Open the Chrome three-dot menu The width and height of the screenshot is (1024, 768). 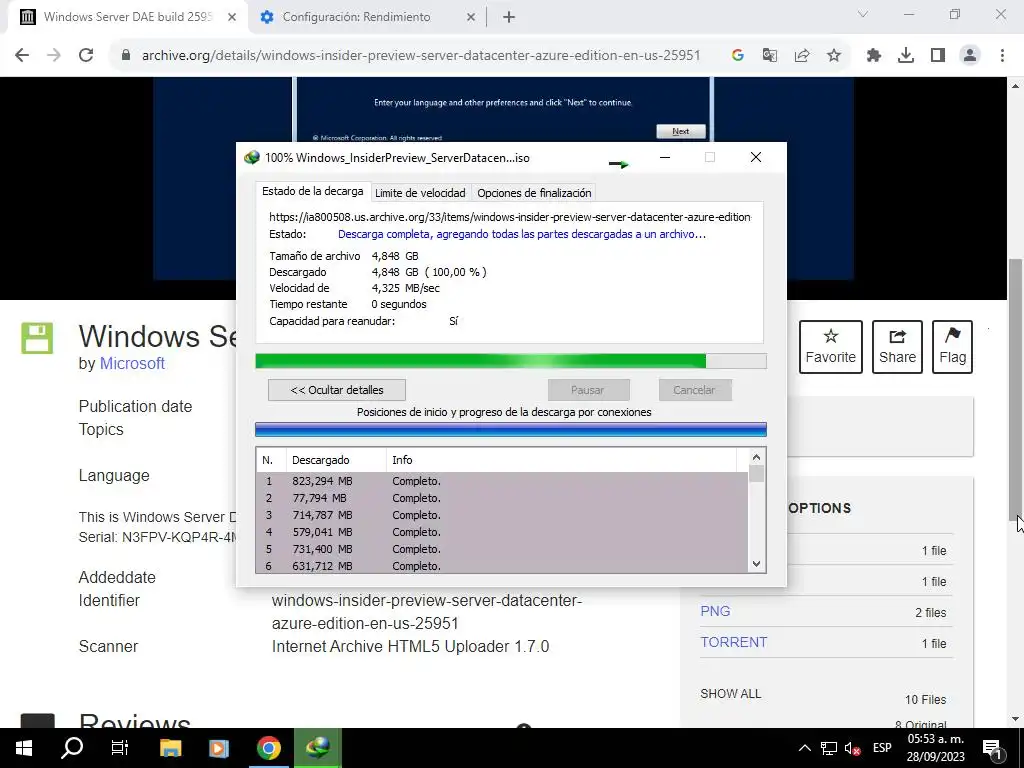click(x=1002, y=56)
